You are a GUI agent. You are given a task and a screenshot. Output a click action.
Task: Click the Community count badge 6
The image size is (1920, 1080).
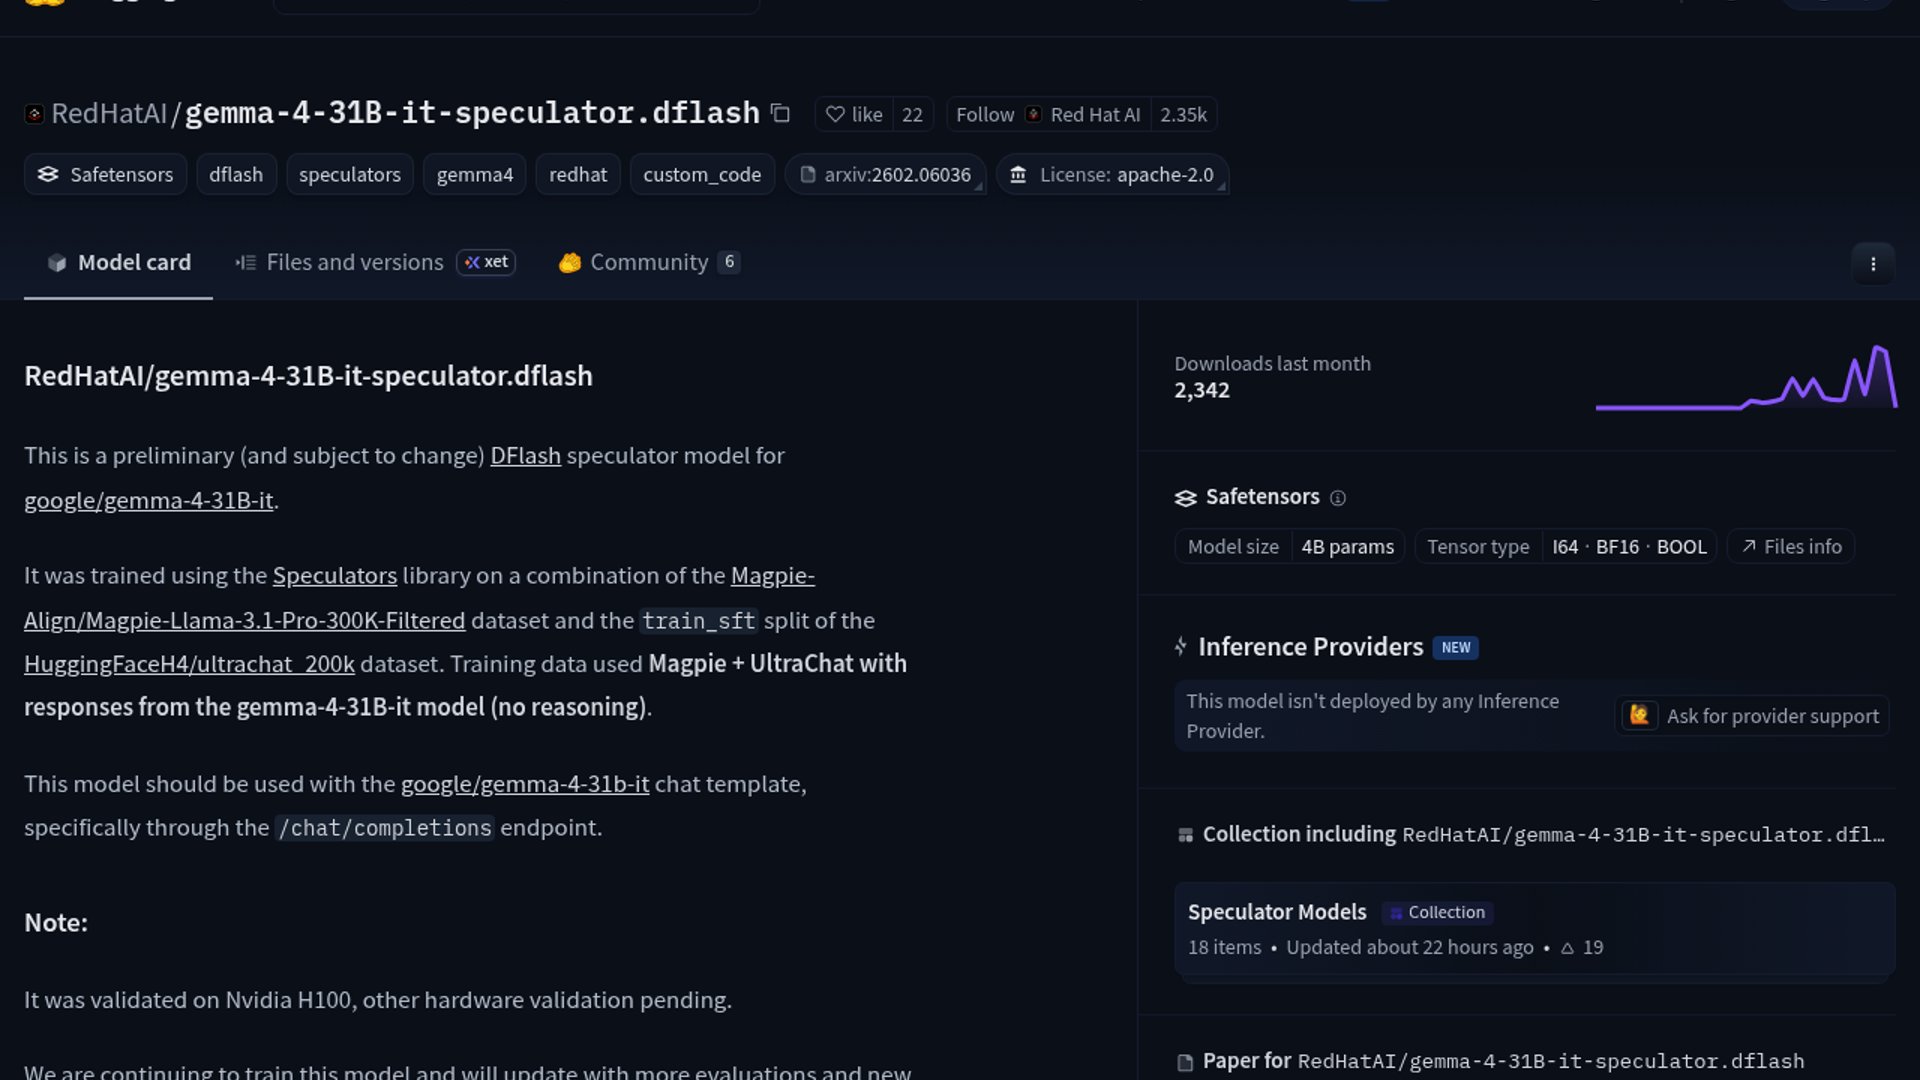click(x=730, y=262)
